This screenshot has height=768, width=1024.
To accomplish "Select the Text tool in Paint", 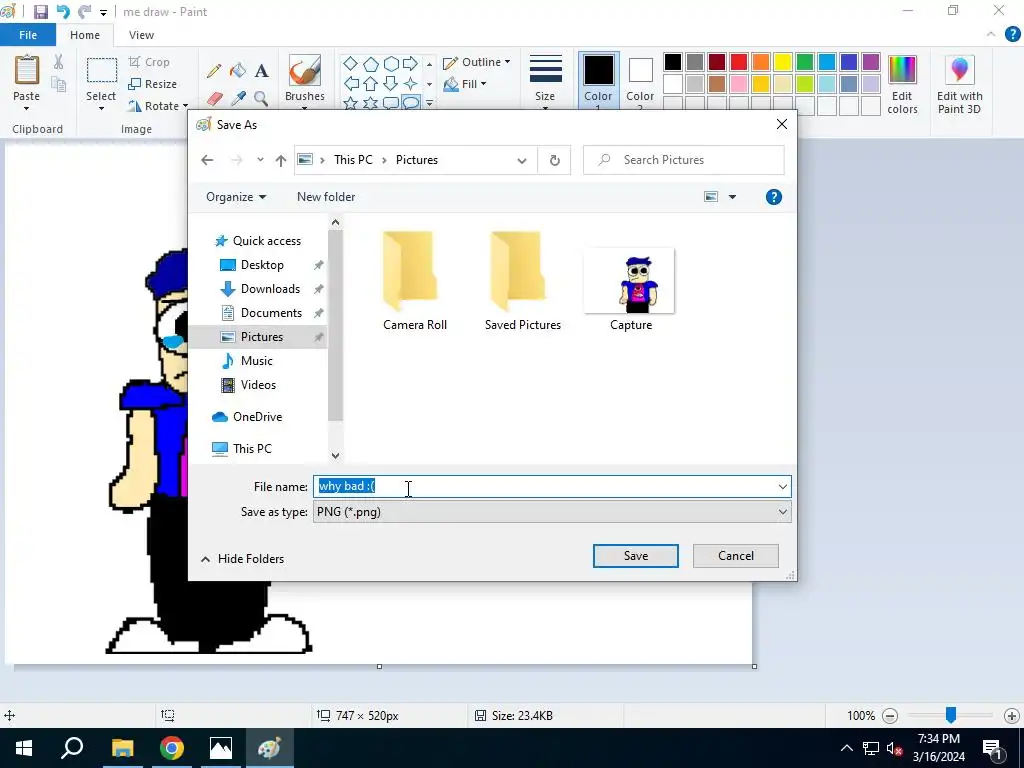I will pyautogui.click(x=262, y=71).
